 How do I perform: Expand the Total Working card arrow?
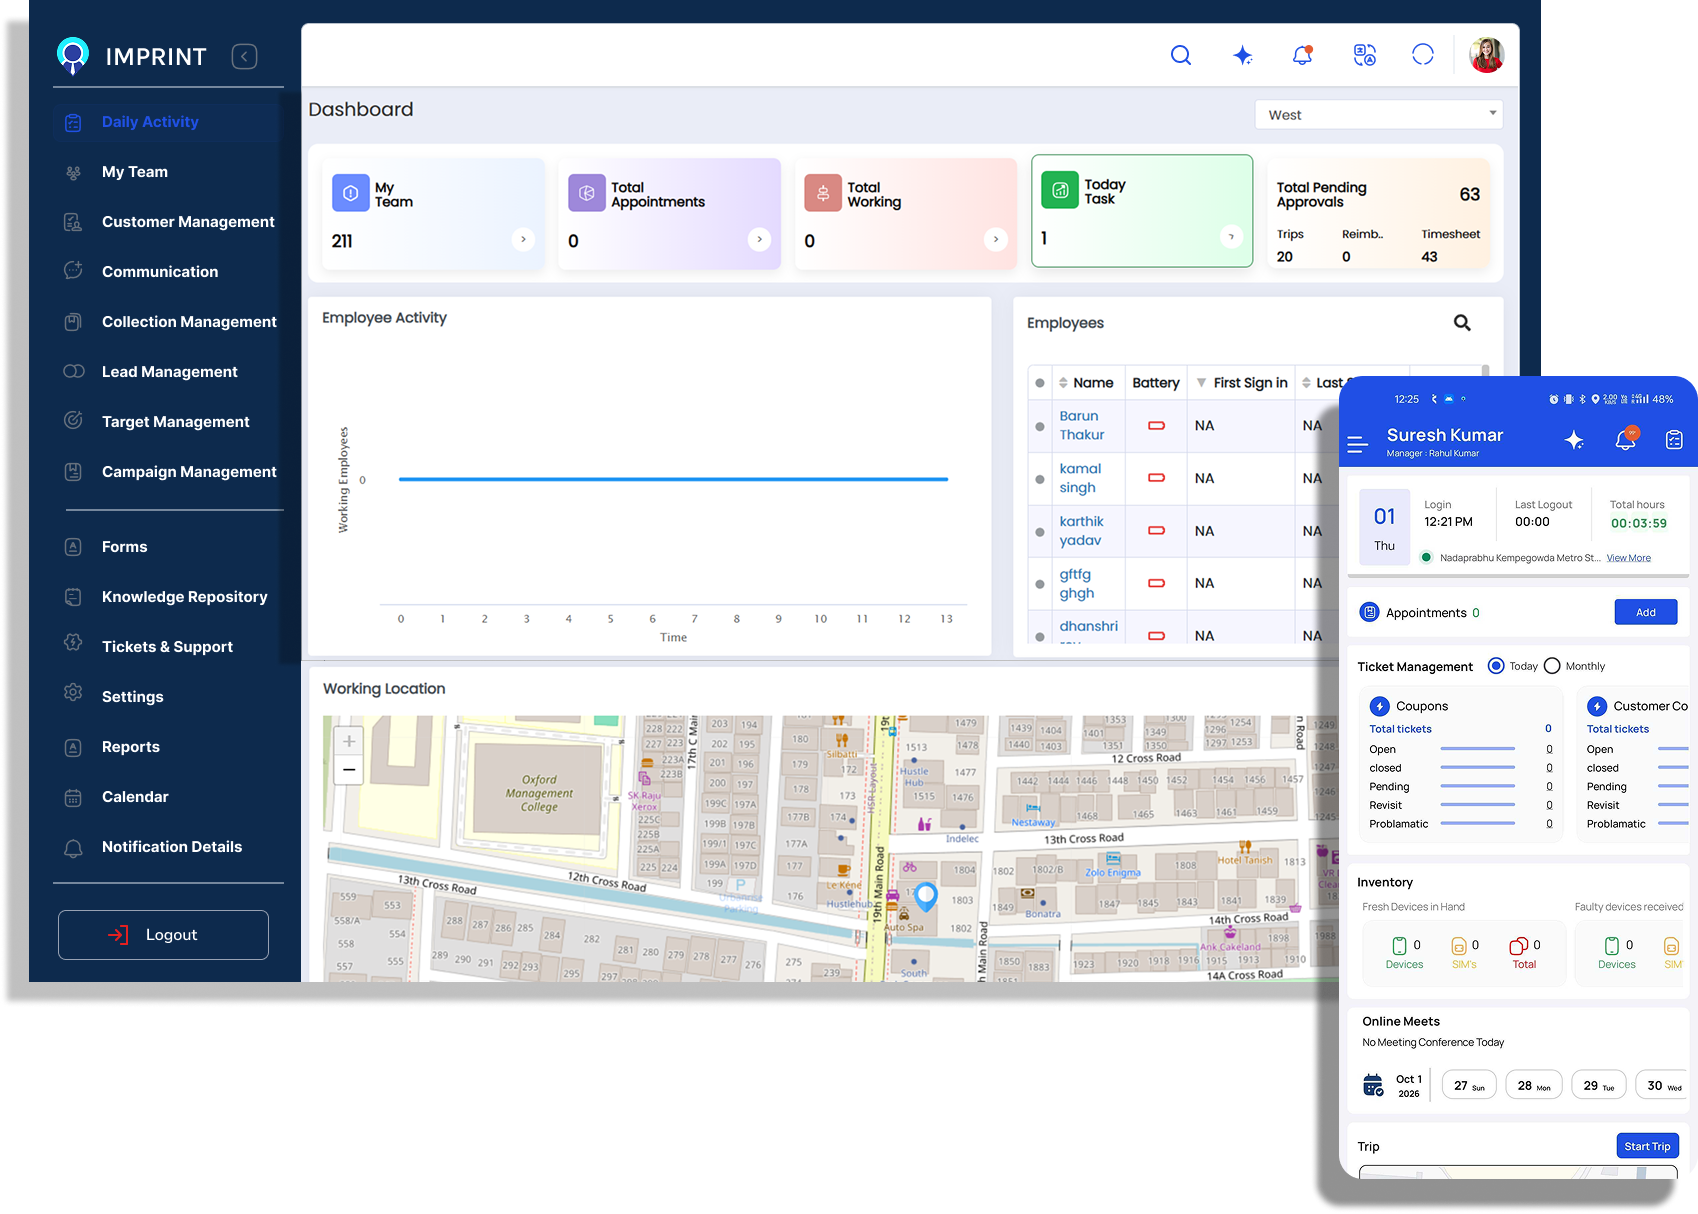(x=996, y=239)
